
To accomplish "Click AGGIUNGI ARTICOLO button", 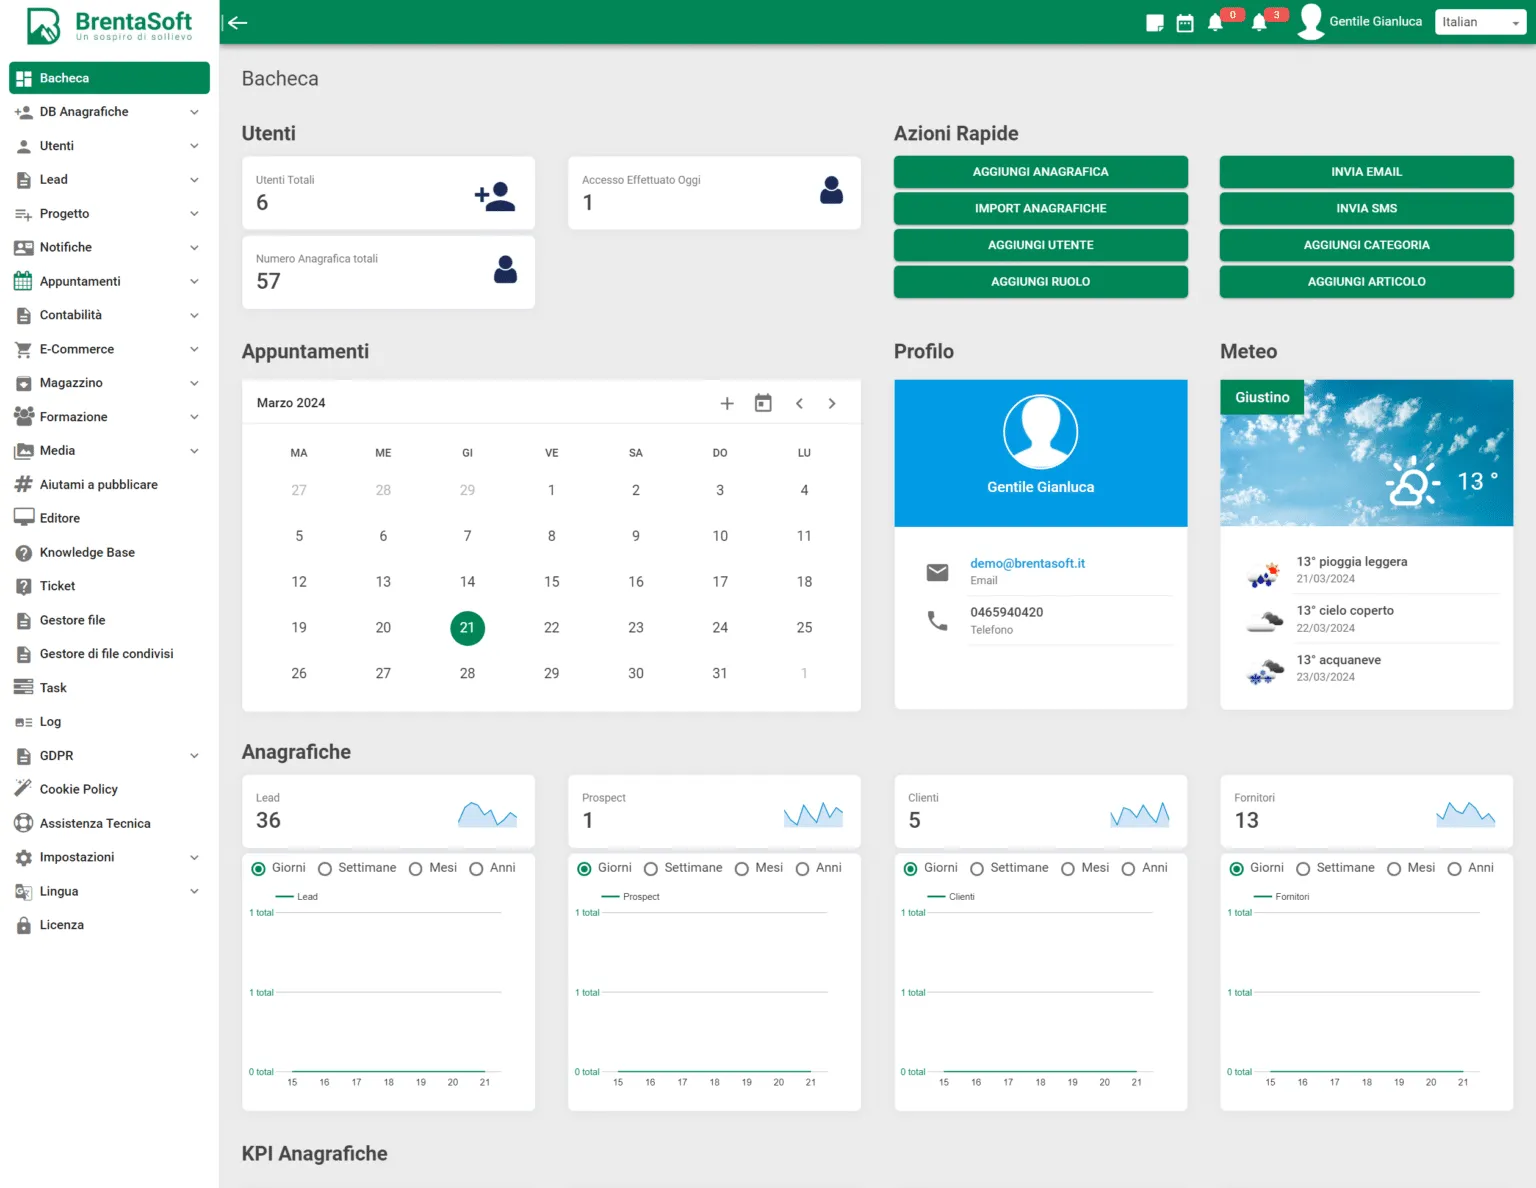I will pos(1366,282).
